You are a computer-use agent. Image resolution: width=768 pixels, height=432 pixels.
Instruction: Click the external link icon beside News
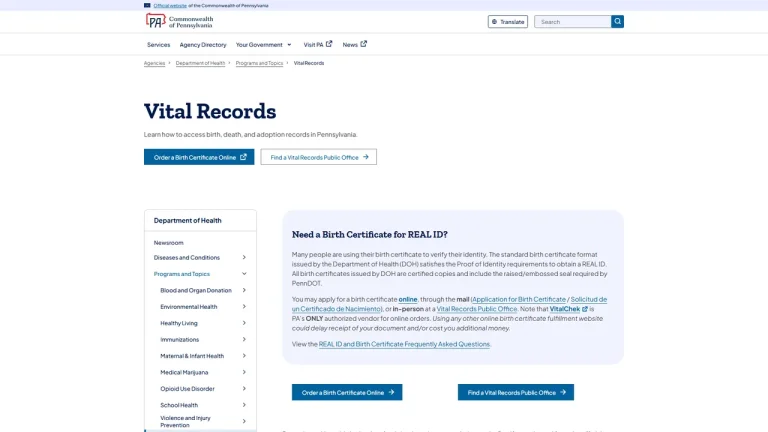363,44
